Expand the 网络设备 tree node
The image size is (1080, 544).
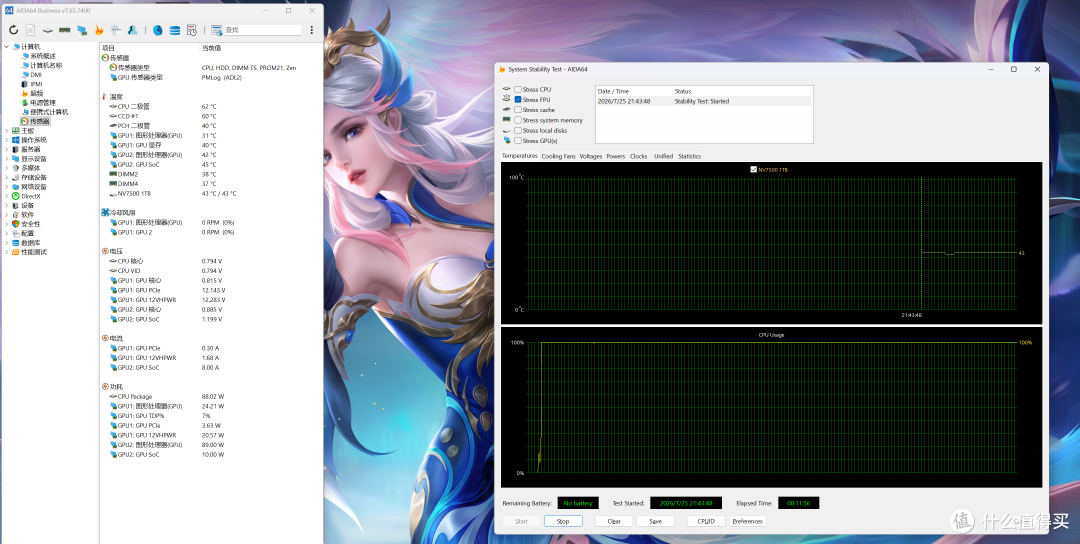coord(7,187)
